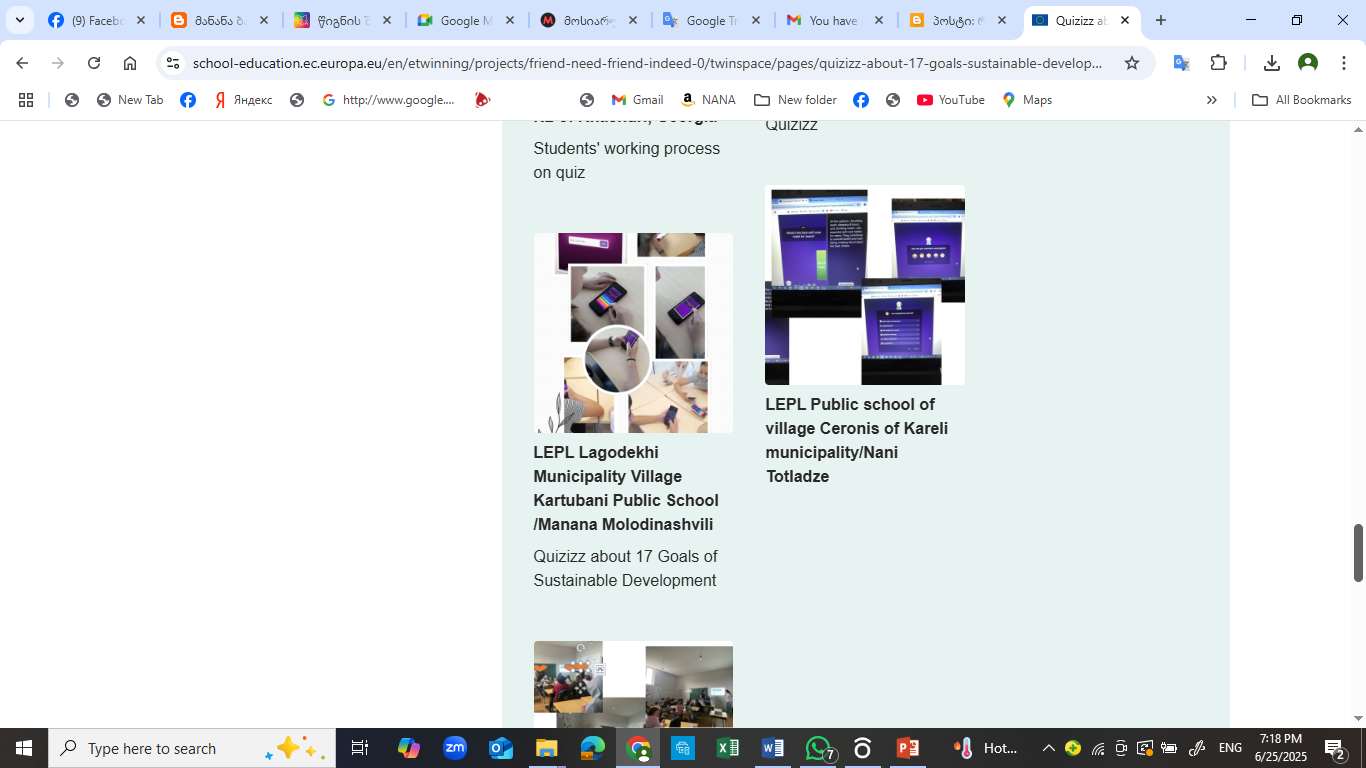Open the Extensions puzzle icon
This screenshot has width=1366, height=768.
pyautogui.click(x=1218, y=63)
